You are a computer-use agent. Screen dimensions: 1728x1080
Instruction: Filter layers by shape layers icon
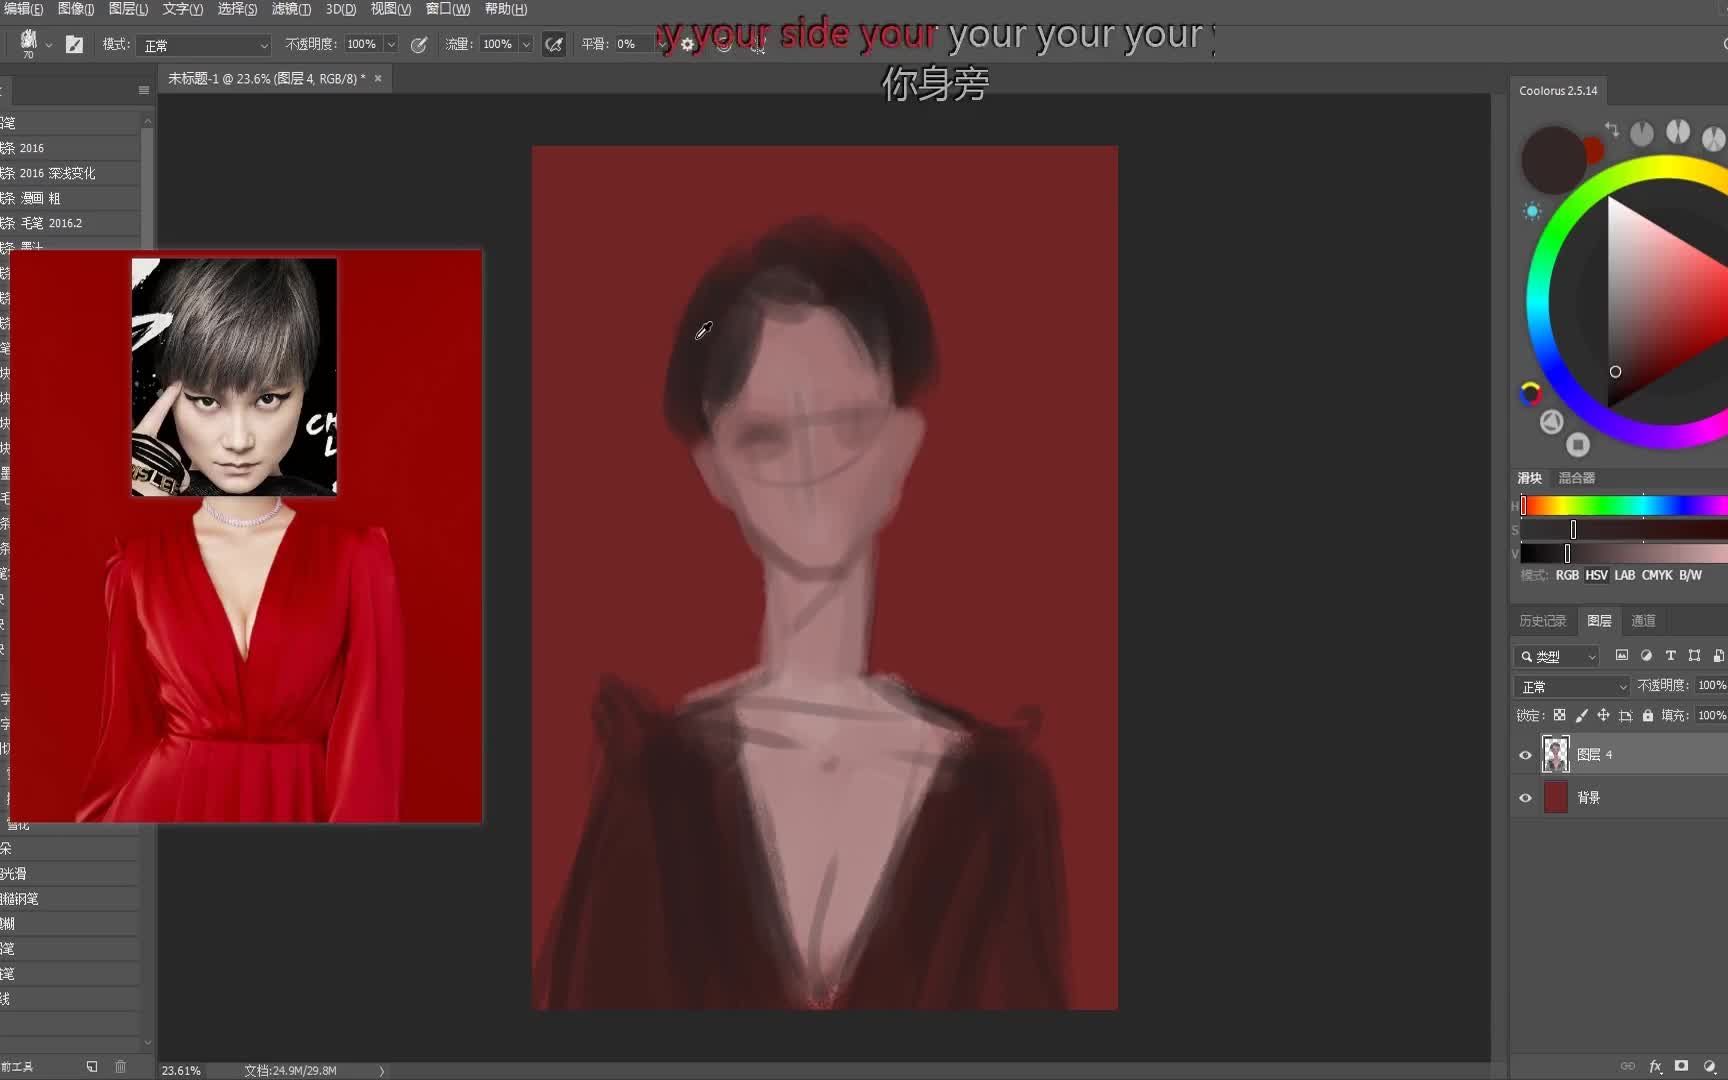click(1694, 656)
